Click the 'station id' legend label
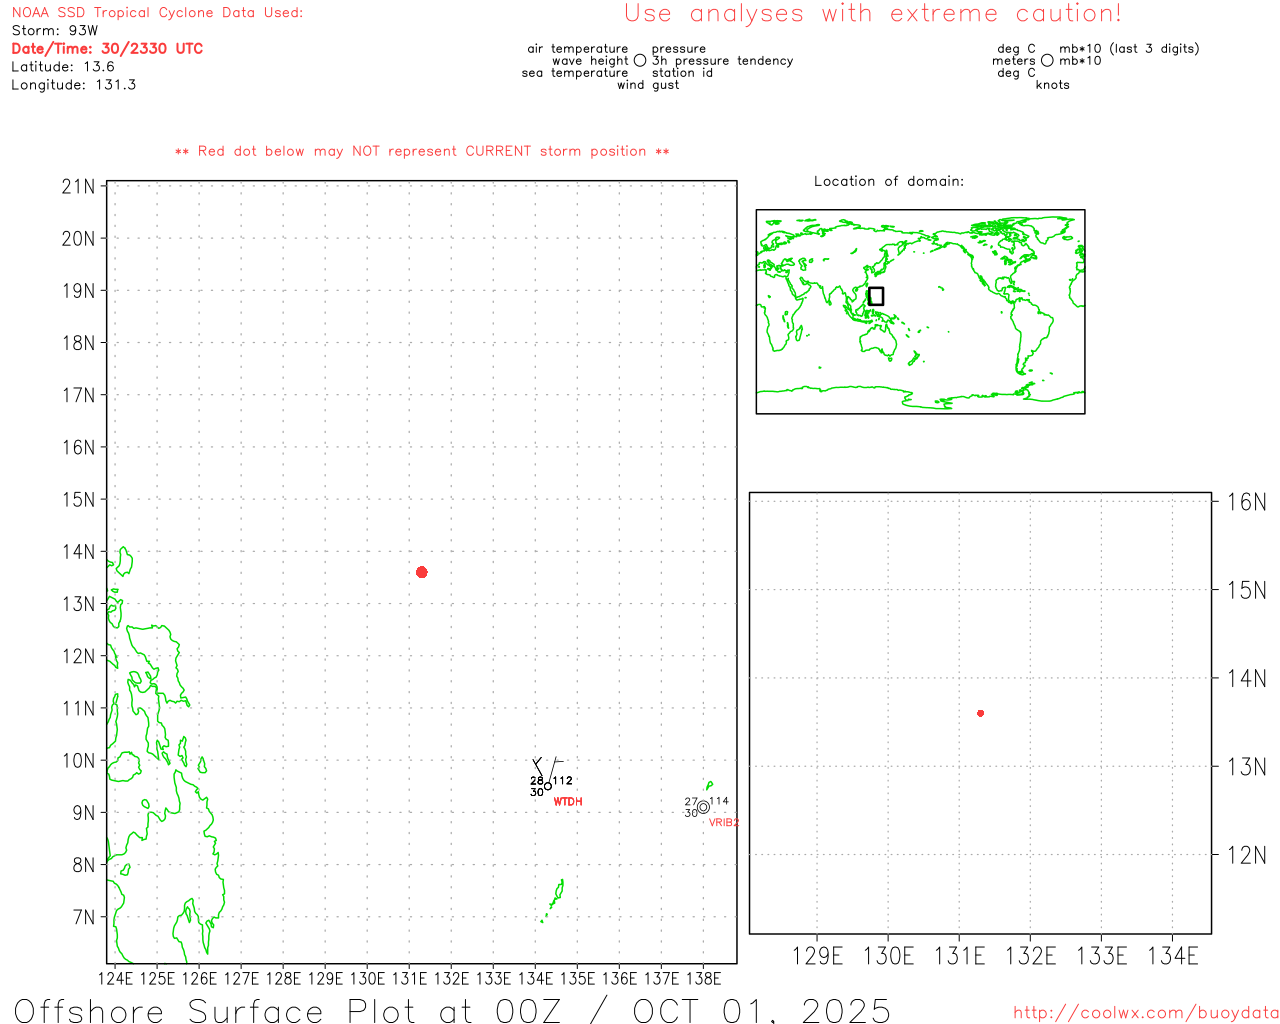Viewport: 1280px width, 1024px height. (682, 73)
